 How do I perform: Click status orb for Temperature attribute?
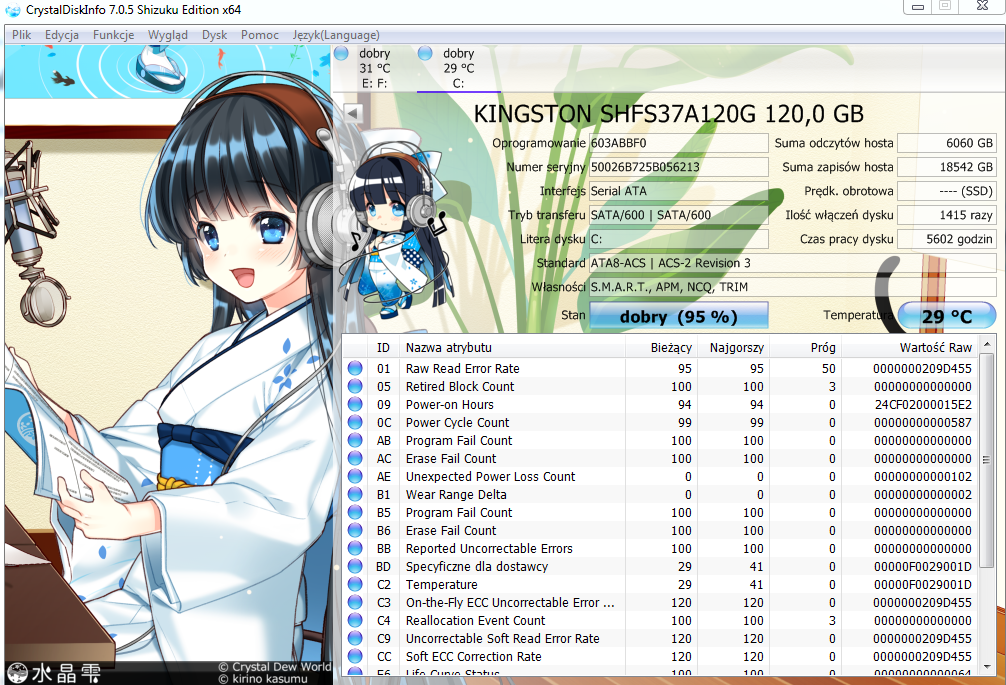click(355, 584)
